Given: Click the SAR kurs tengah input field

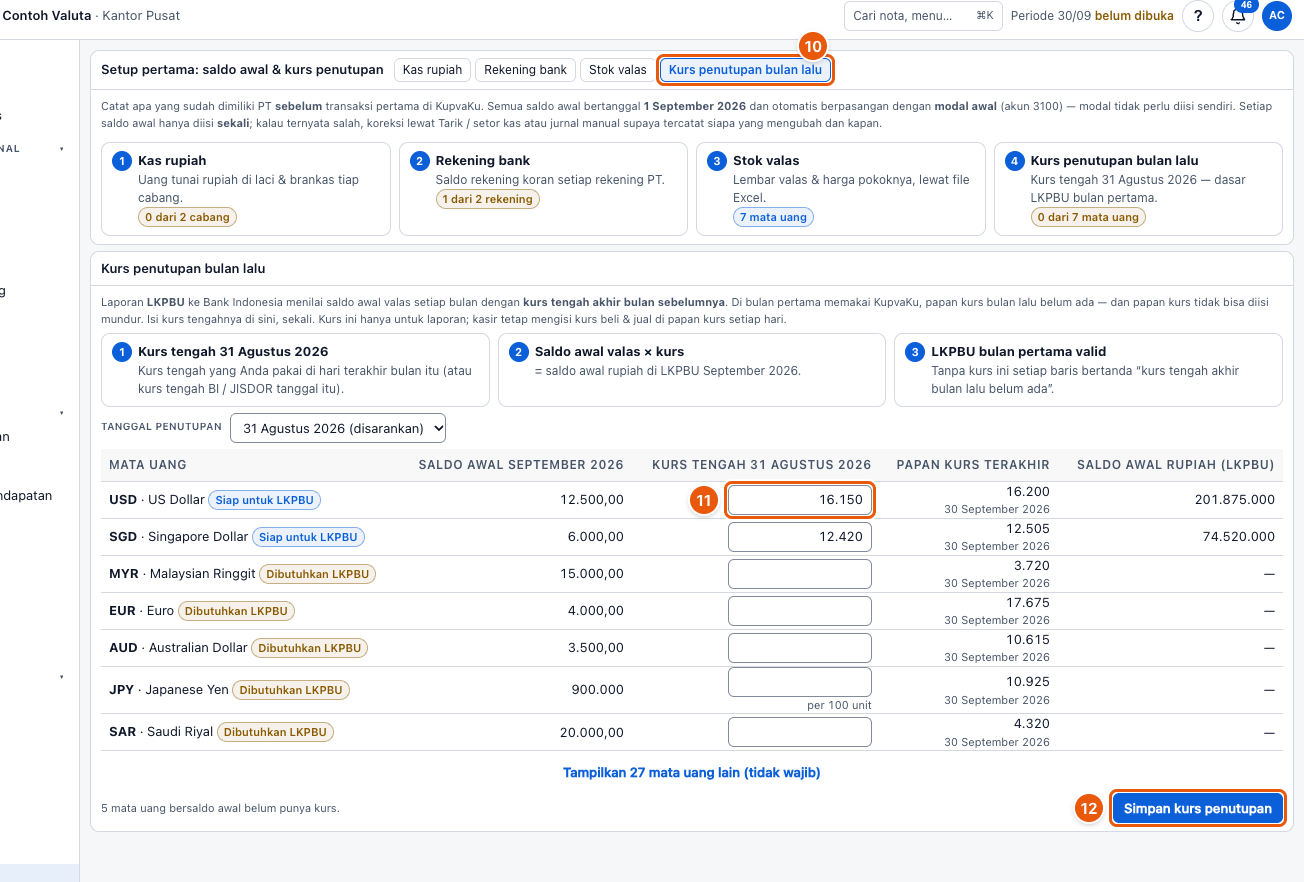Looking at the screenshot, I should tap(800, 732).
